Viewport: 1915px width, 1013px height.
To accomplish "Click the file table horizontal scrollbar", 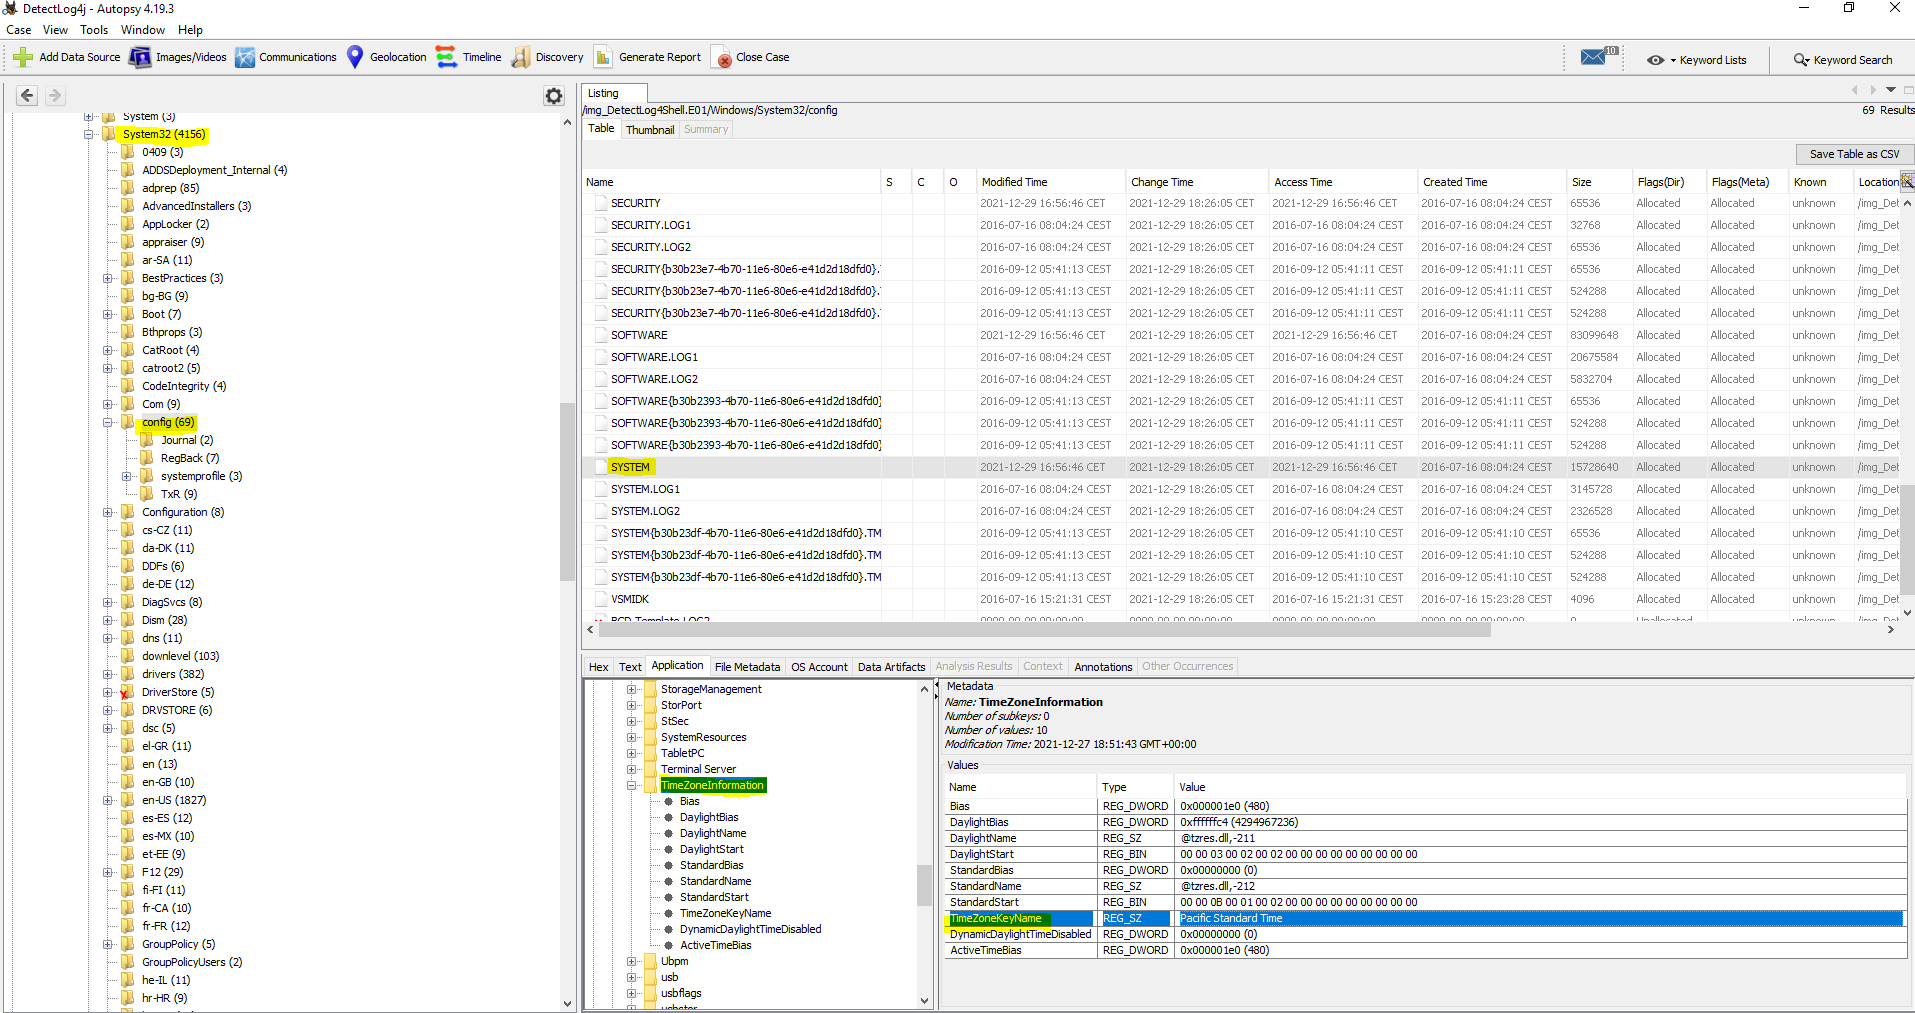I will click(1040, 630).
